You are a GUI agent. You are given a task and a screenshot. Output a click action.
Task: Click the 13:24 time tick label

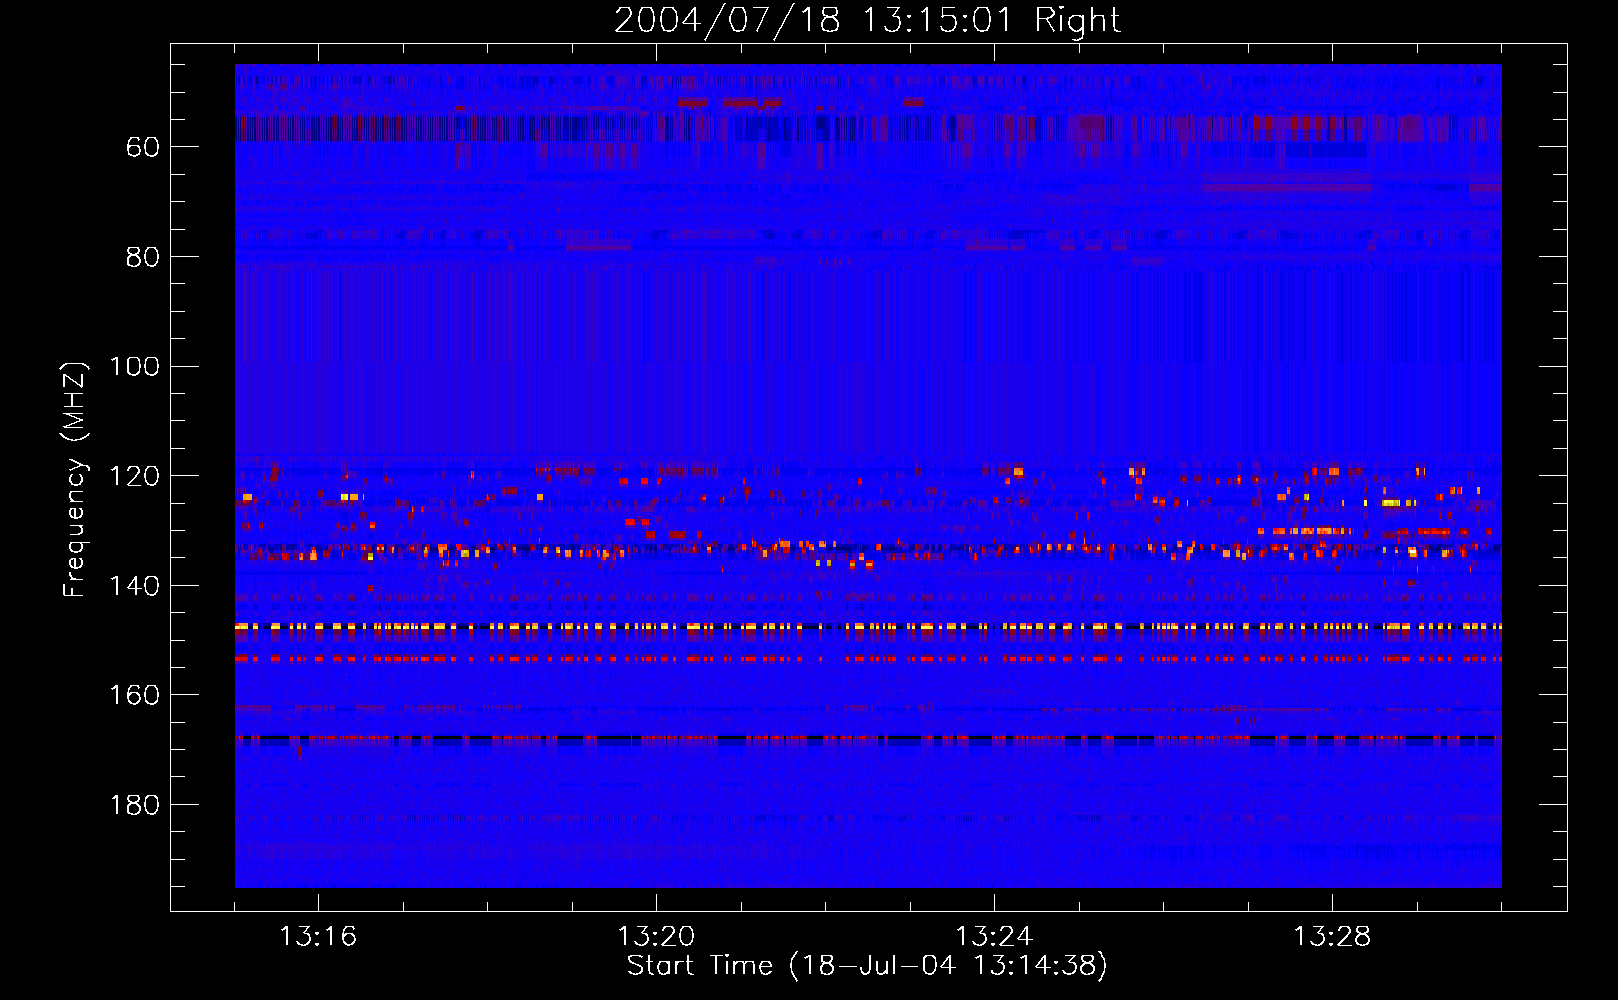[x=994, y=937]
